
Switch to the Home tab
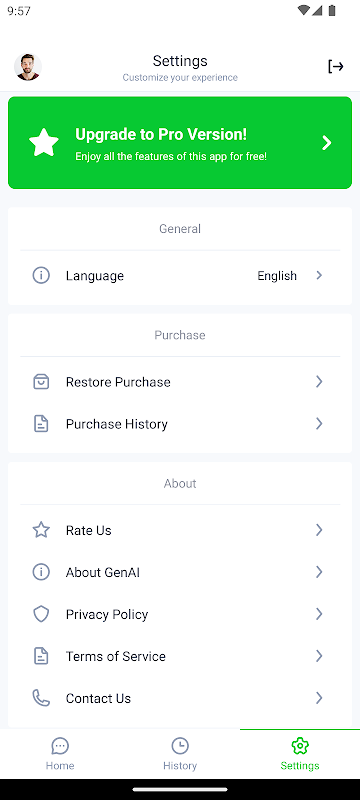pos(60,754)
